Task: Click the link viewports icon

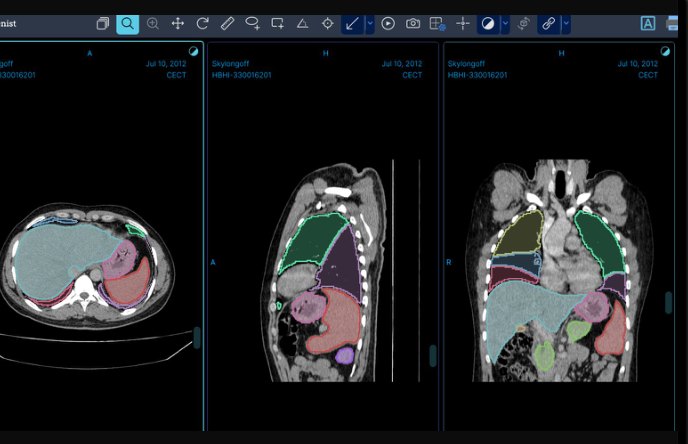Action: 548,24
